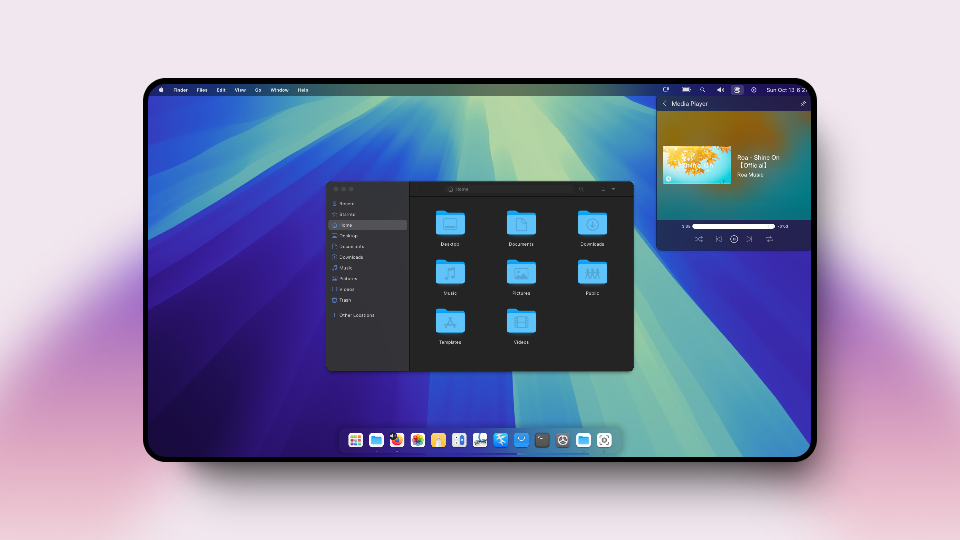Open the Finder menu in menu bar
This screenshot has height=540, width=960.
[x=181, y=90]
